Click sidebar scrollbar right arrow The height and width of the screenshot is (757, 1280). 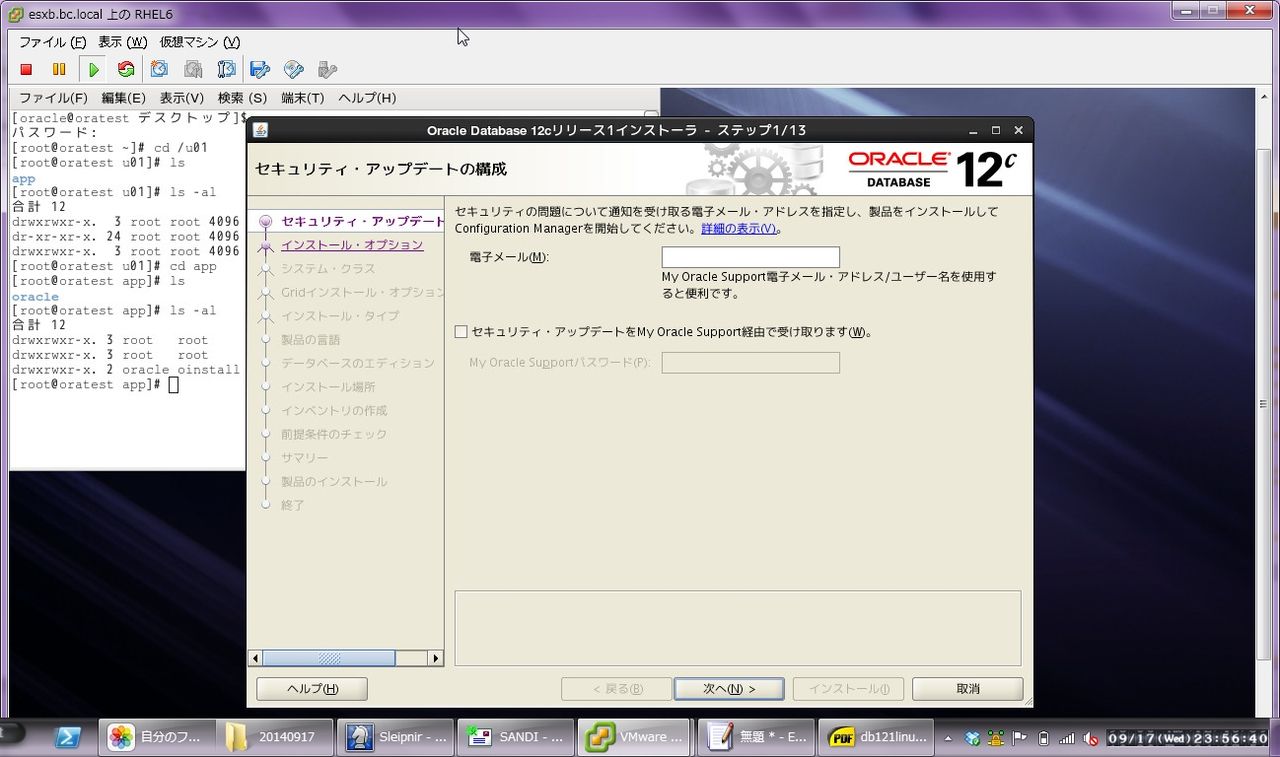pyautogui.click(x=435, y=658)
